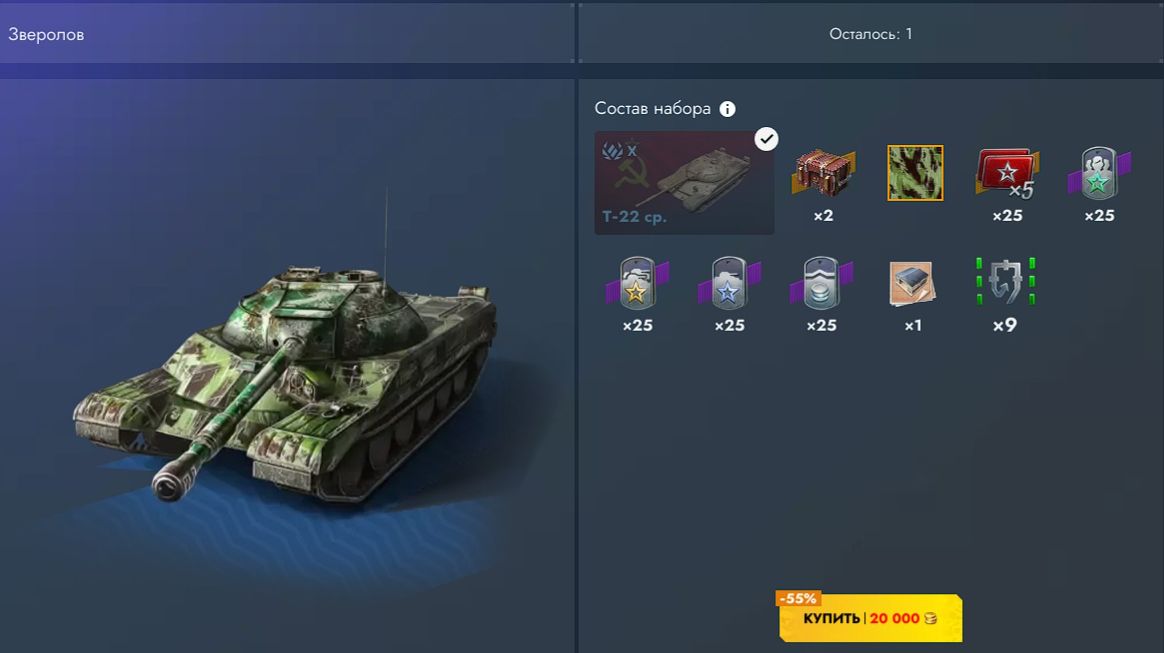Click the equipment slot ×9 icon
1164x653 pixels.
tap(1005, 281)
